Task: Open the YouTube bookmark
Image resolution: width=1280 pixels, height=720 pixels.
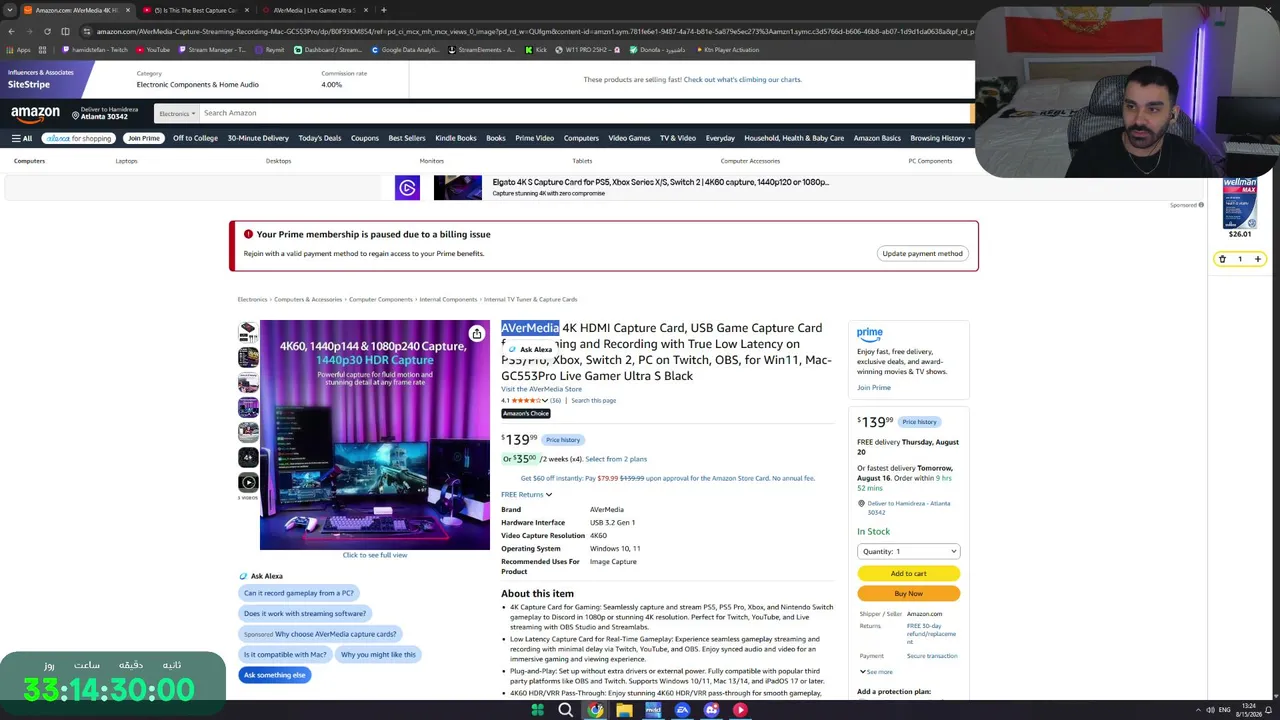Action: [x=153, y=50]
